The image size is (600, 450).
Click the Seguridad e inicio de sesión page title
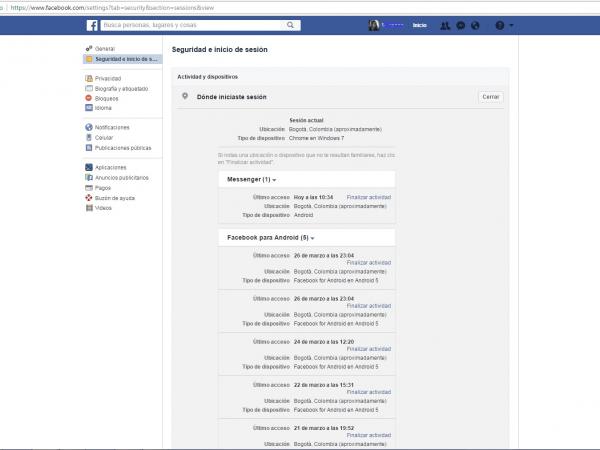coord(220,49)
